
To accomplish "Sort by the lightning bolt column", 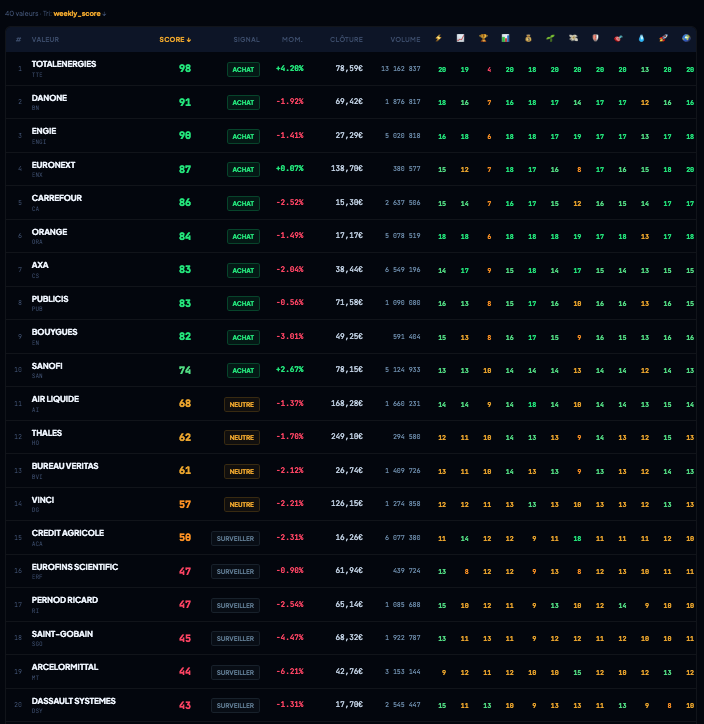I will tap(438, 39).
